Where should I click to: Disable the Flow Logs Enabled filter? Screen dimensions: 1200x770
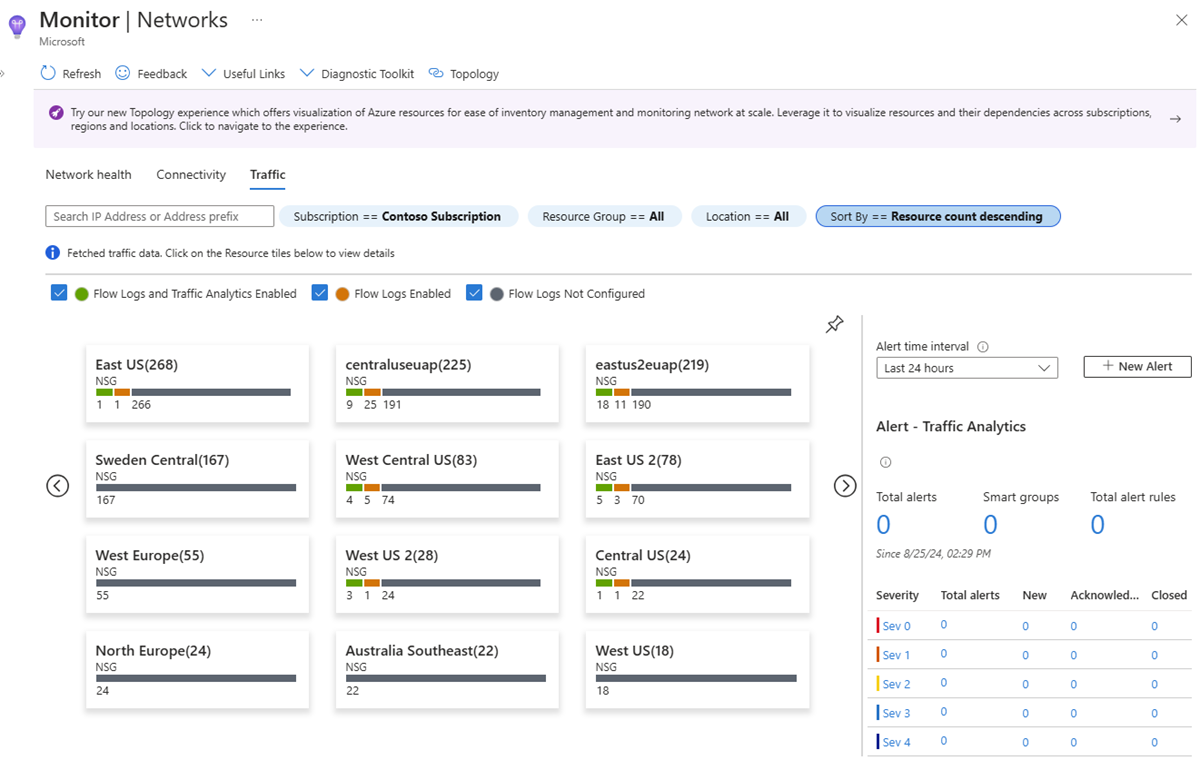[320, 293]
